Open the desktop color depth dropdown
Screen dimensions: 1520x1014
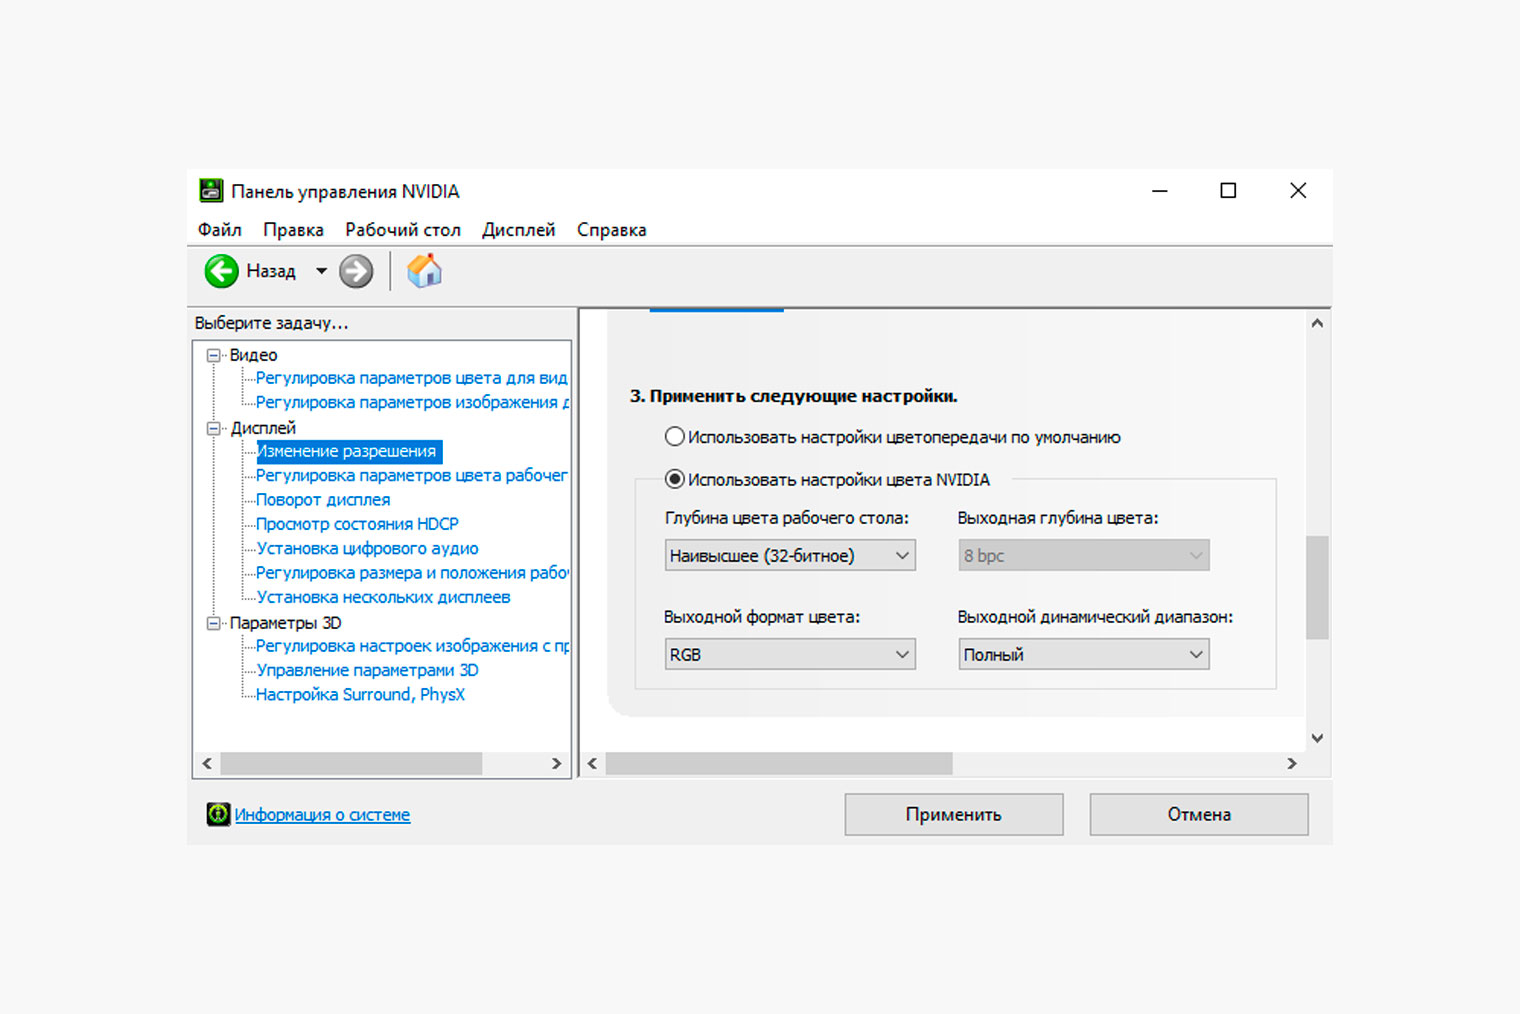pos(790,555)
